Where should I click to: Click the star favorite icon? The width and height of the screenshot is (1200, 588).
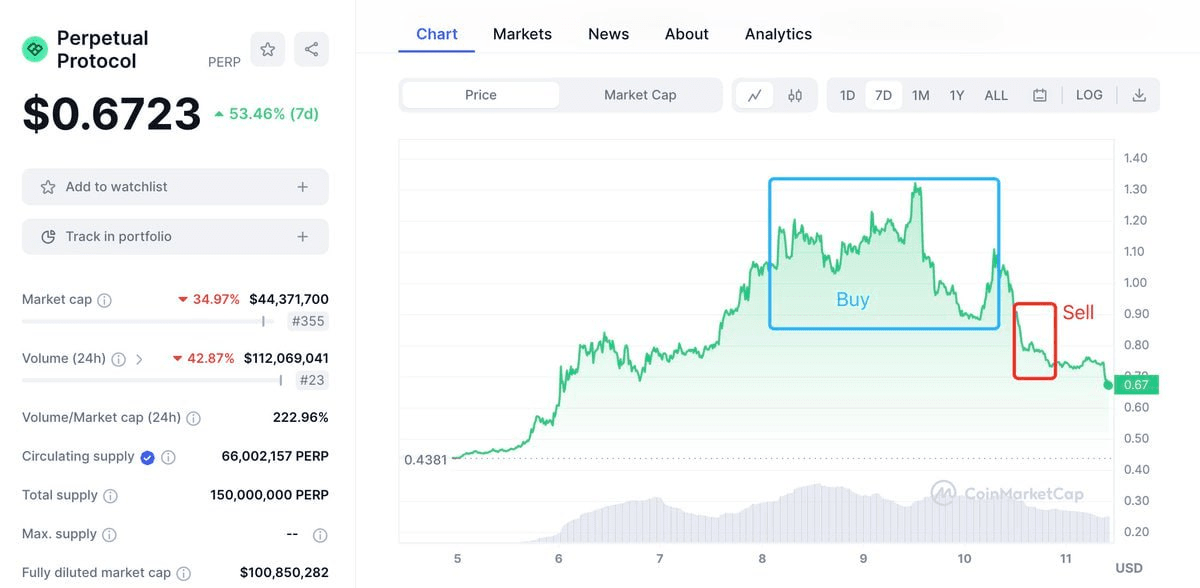click(268, 49)
